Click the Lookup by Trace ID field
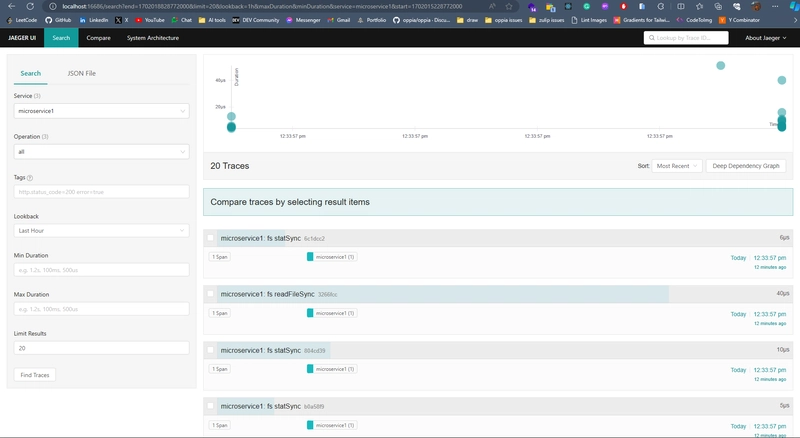This screenshot has width=800, height=438. pyautogui.click(x=686, y=38)
